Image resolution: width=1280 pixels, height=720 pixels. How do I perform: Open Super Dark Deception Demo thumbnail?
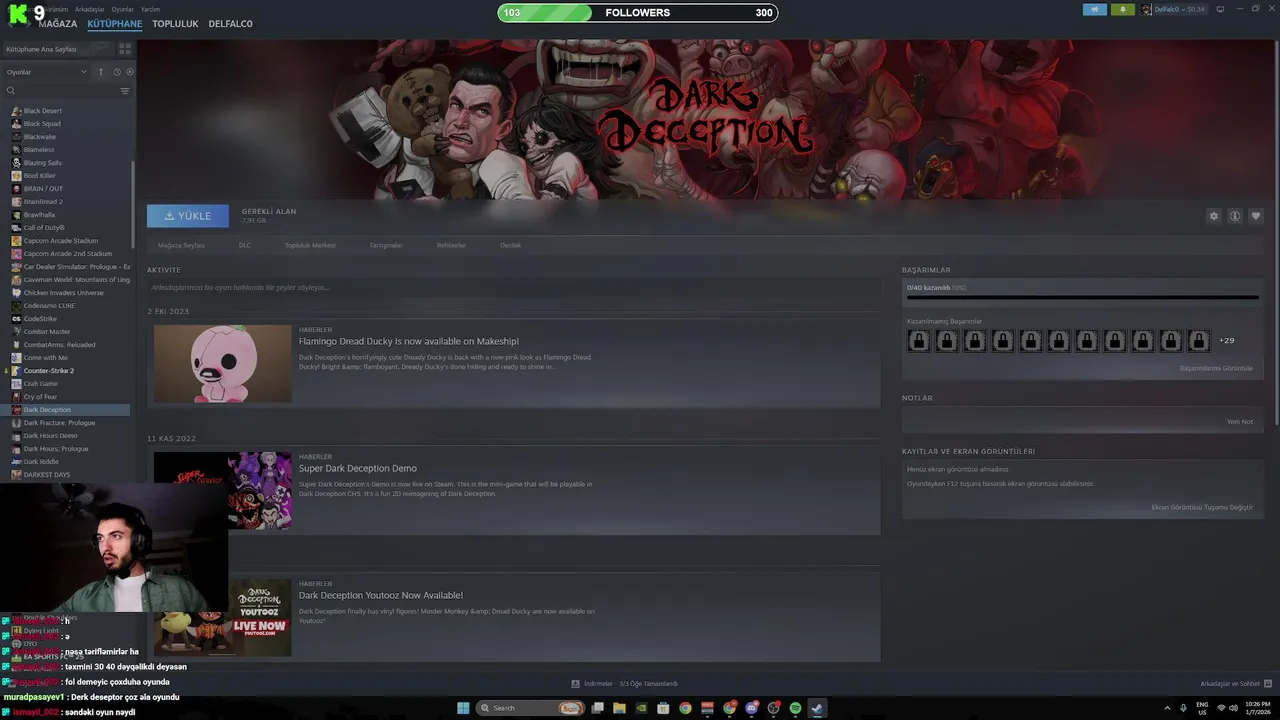222,490
